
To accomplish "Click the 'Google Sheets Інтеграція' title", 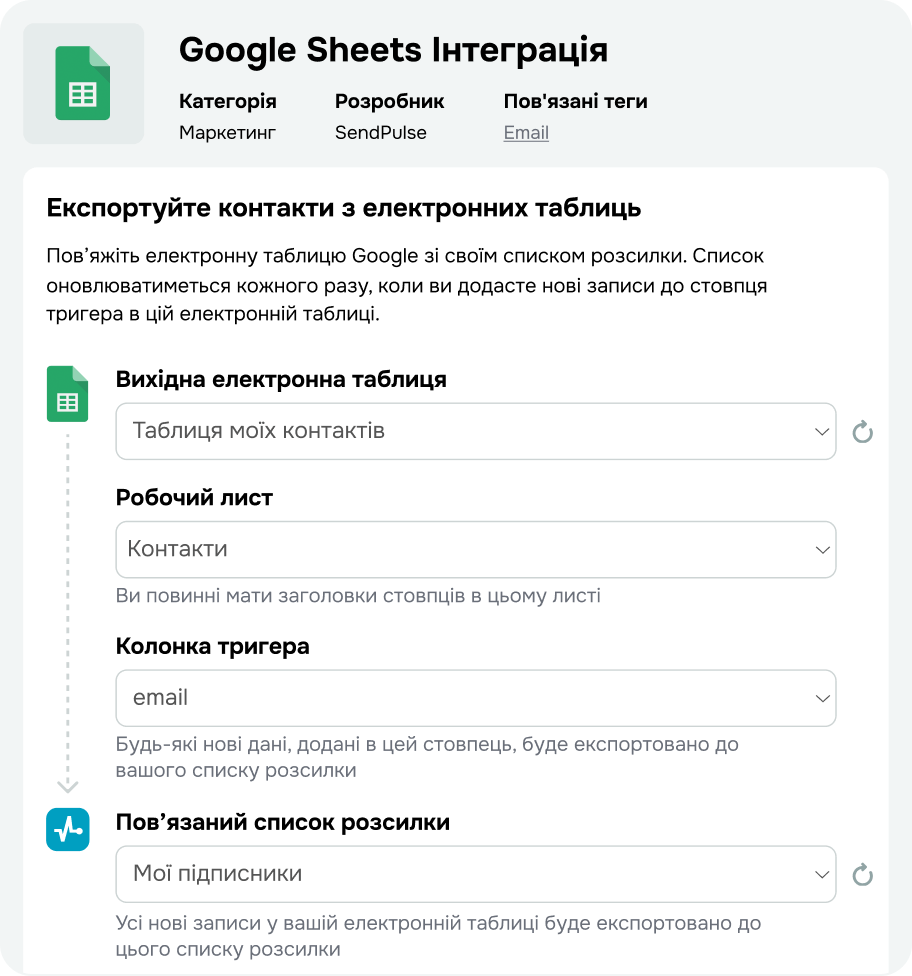I will point(393,49).
